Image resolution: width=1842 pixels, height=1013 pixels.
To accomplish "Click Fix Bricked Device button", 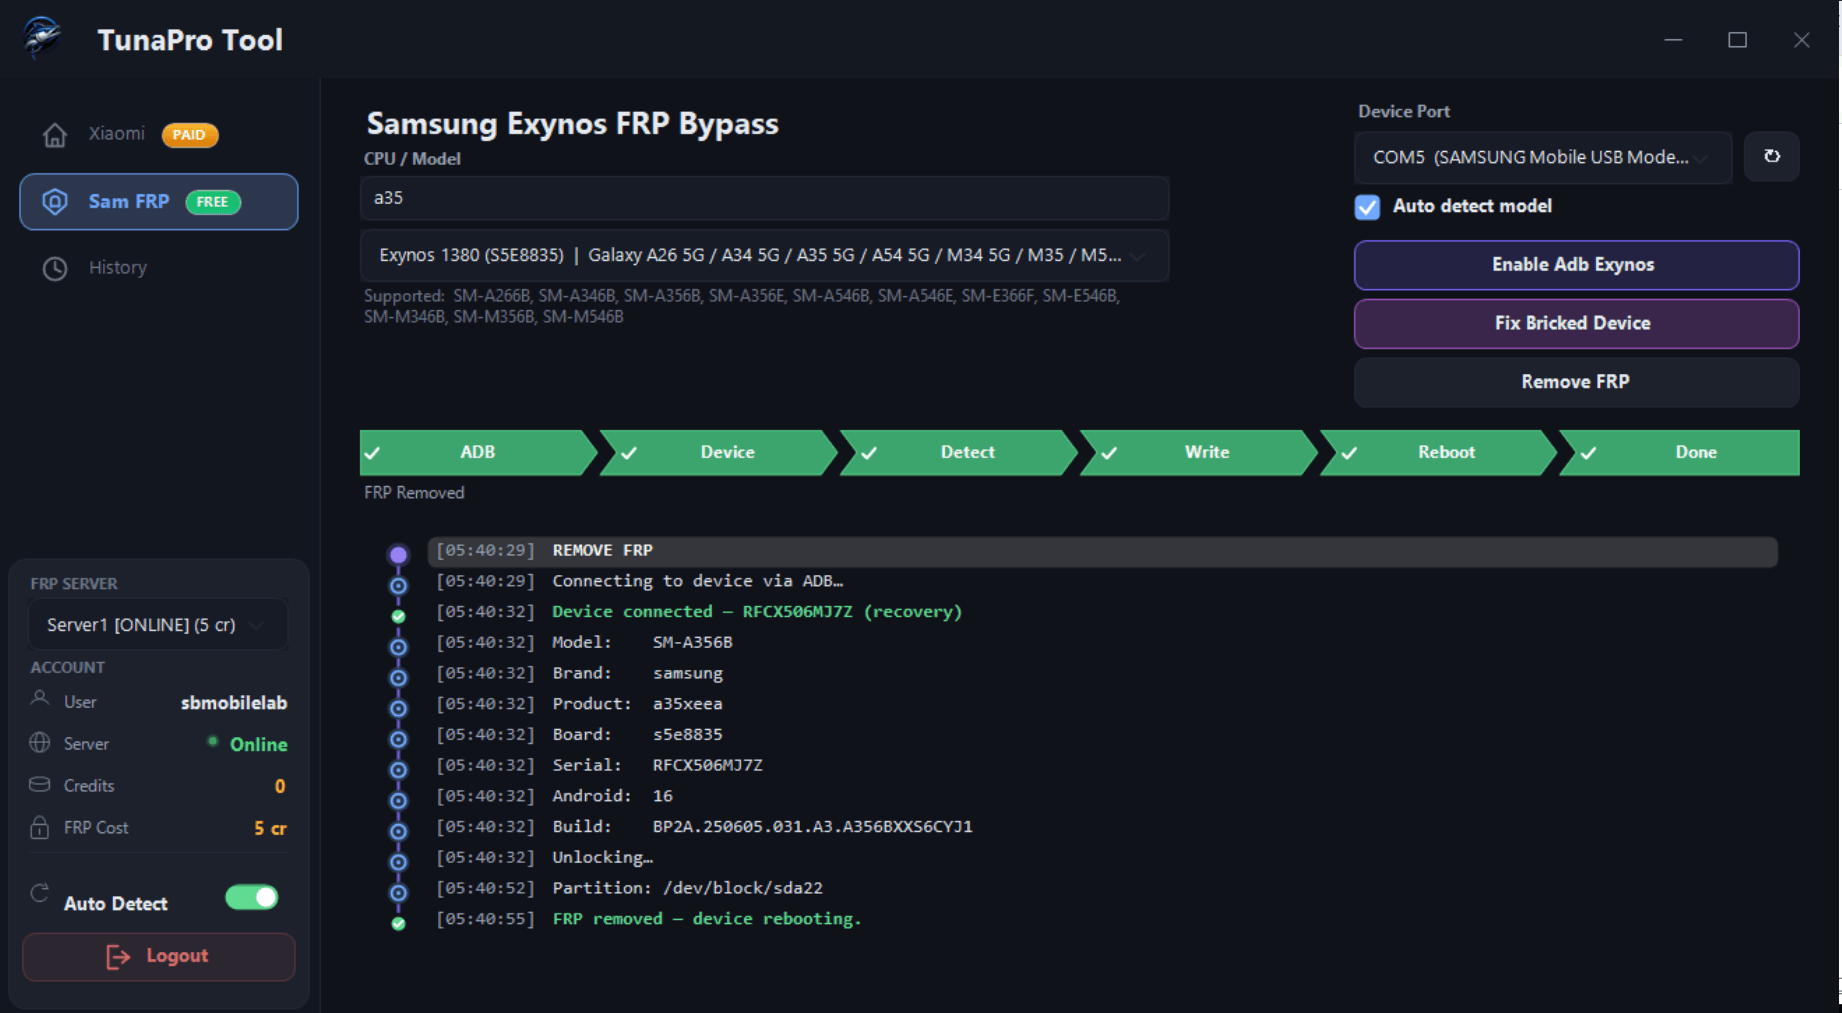I will pyautogui.click(x=1576, y=324).
